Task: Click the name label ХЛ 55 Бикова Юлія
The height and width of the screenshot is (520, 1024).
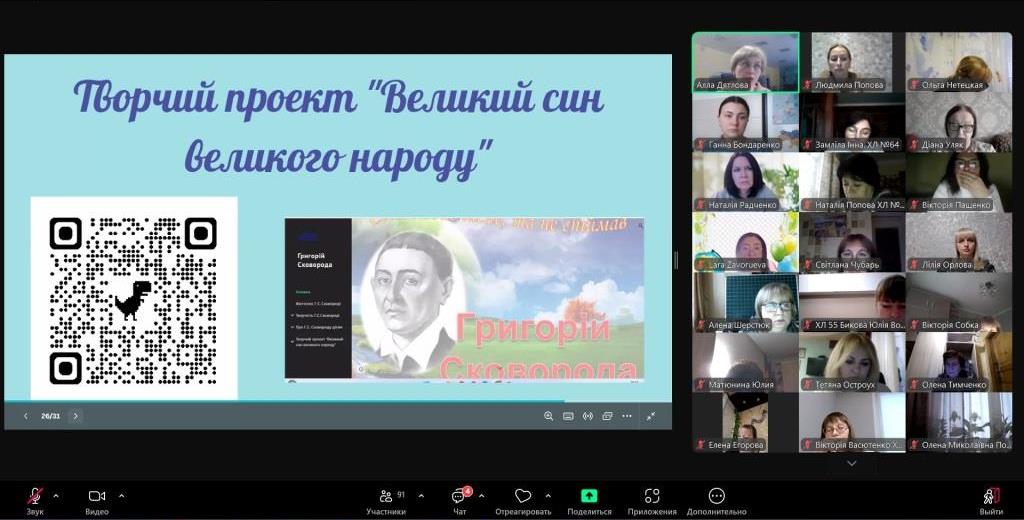Action: click(x=859, y=325)
